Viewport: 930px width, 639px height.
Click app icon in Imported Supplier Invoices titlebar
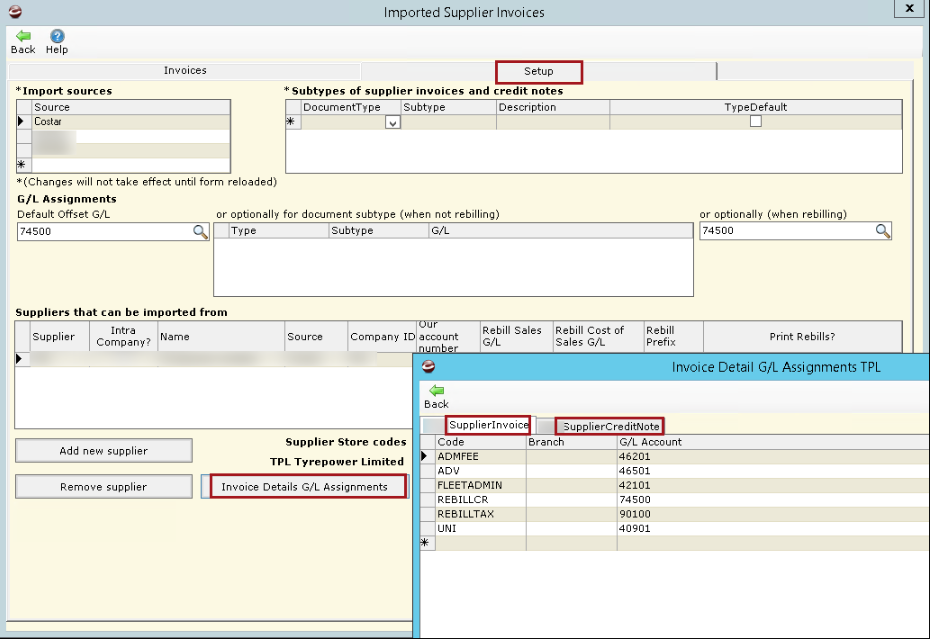14,12
